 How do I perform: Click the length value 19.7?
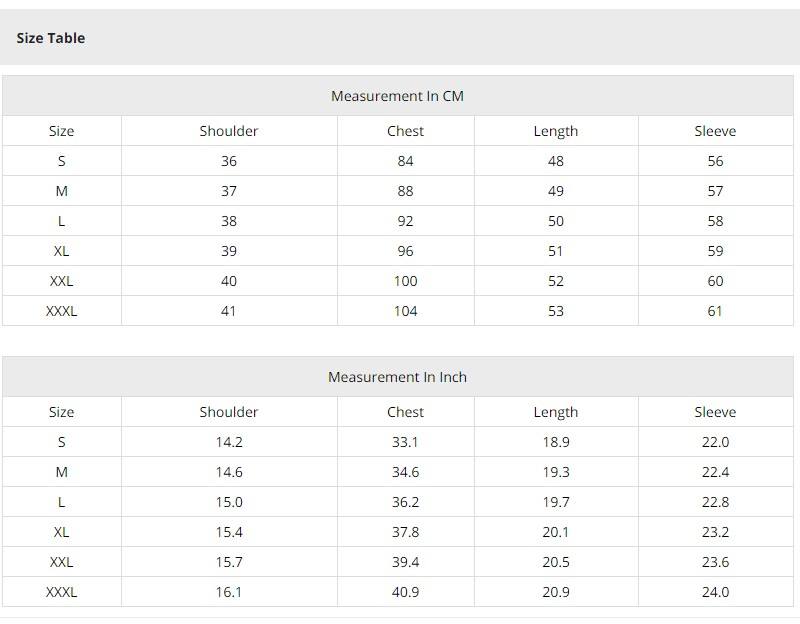(555, 502)
